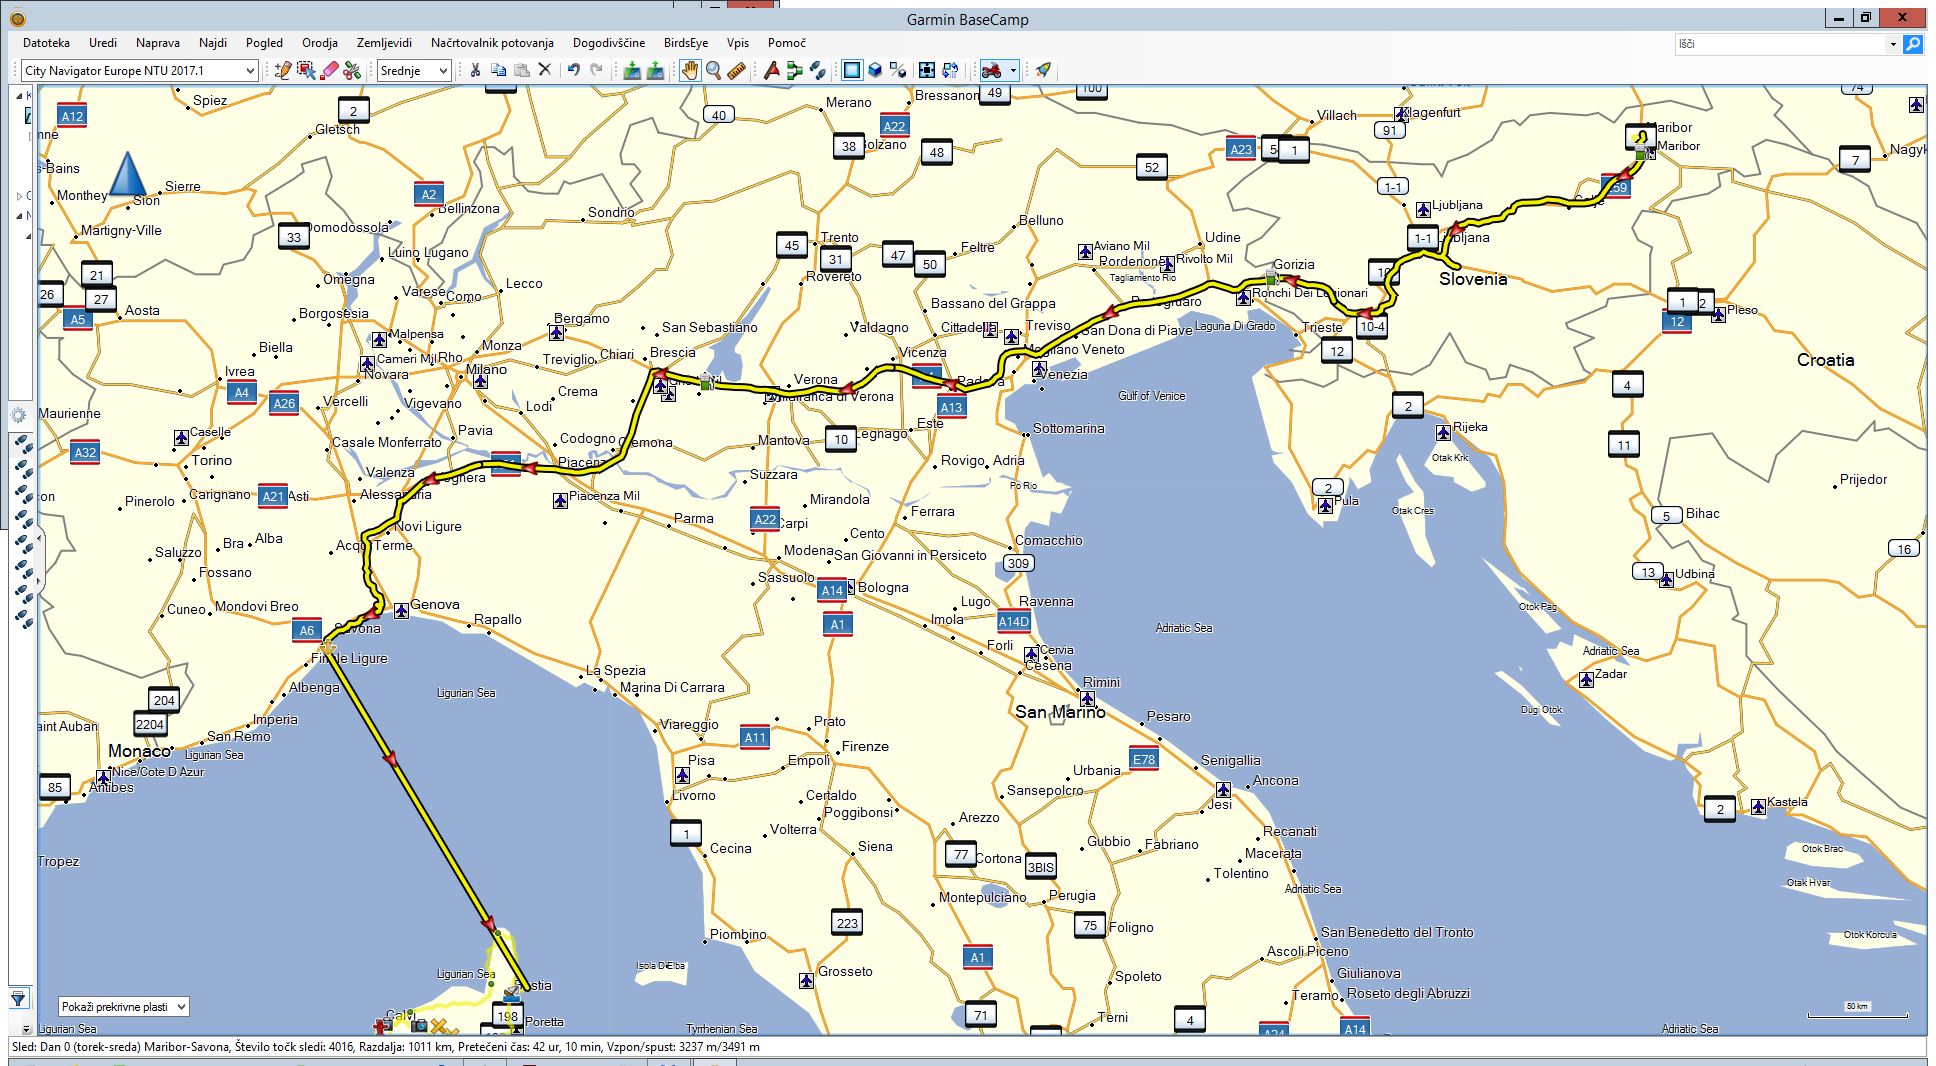Choose the eraser tool in toolbar
This screenshot has height=1066, width=1936.
pyautogui.click(x=329, y=70)
